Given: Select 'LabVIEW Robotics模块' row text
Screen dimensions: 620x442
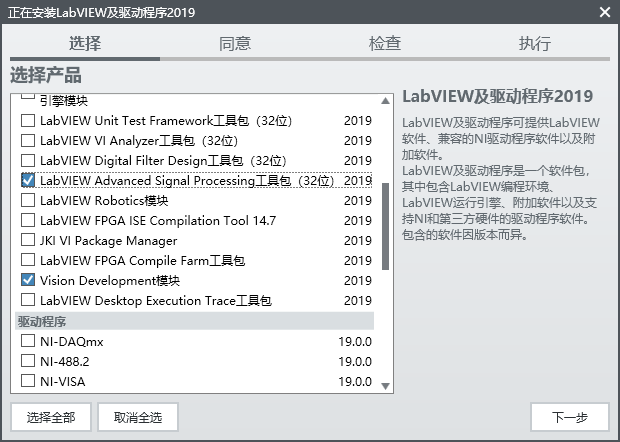Looking at the screenshot, I should (104, 200).
